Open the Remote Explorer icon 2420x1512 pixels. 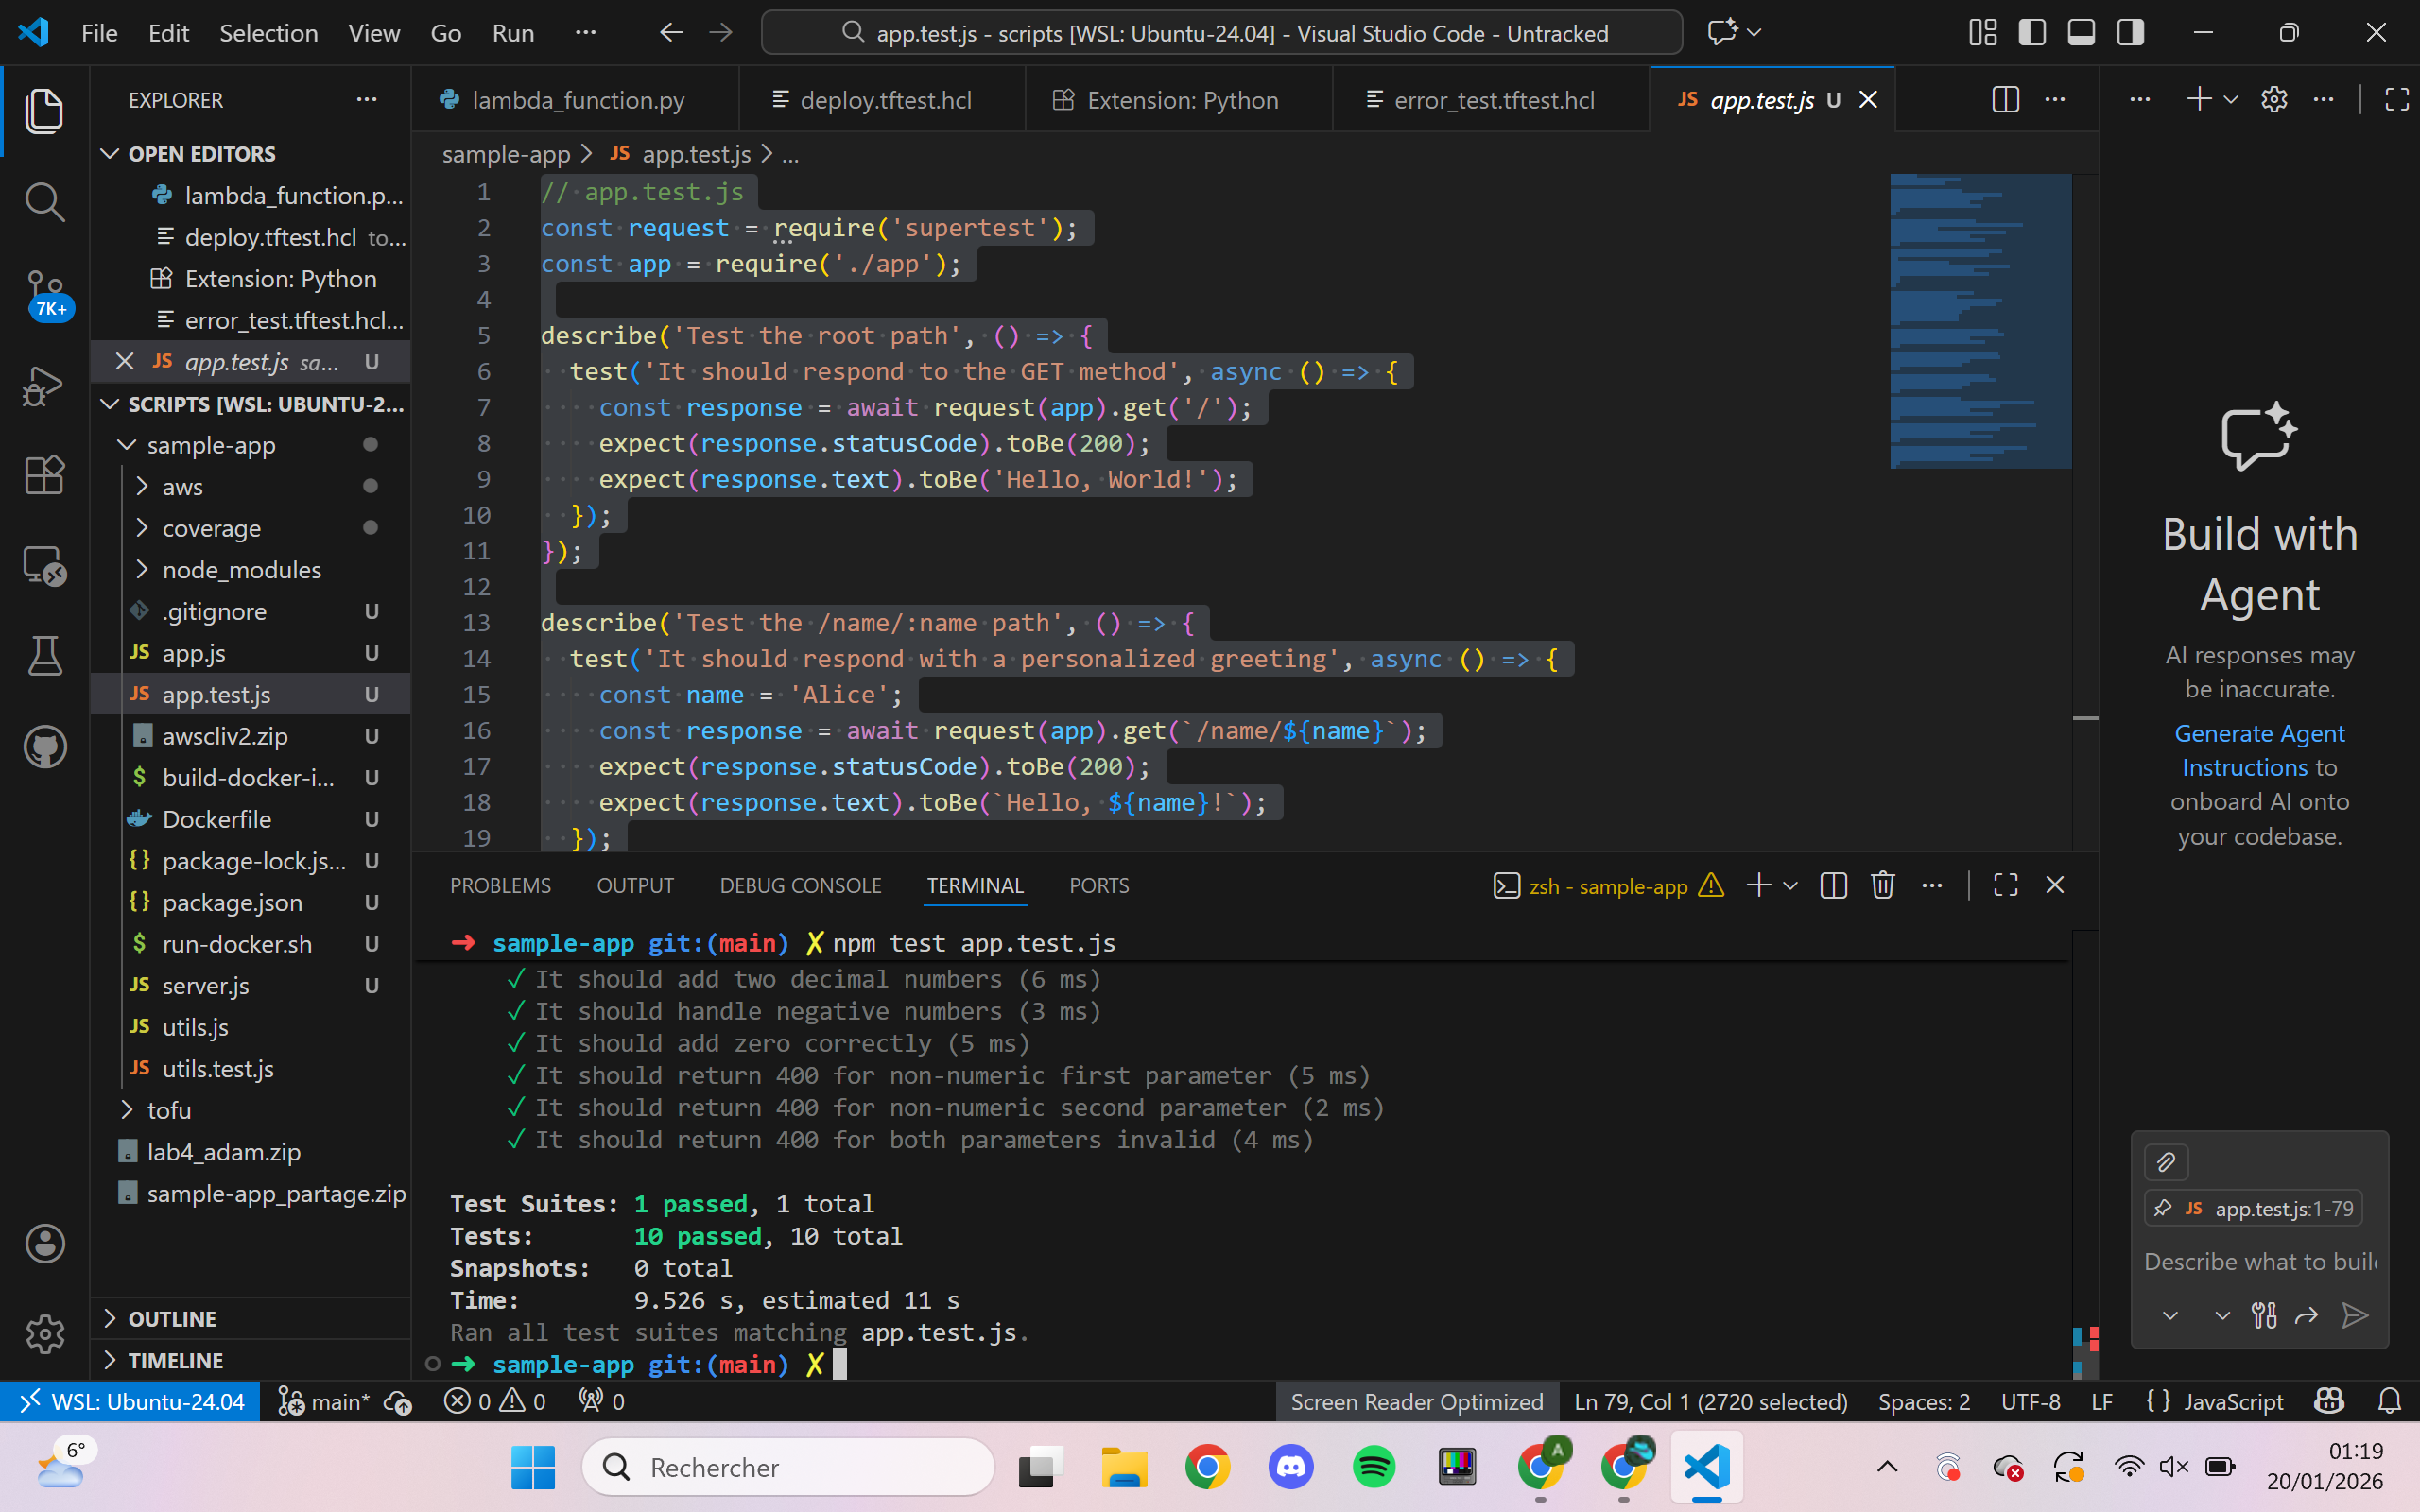[44, 565]
